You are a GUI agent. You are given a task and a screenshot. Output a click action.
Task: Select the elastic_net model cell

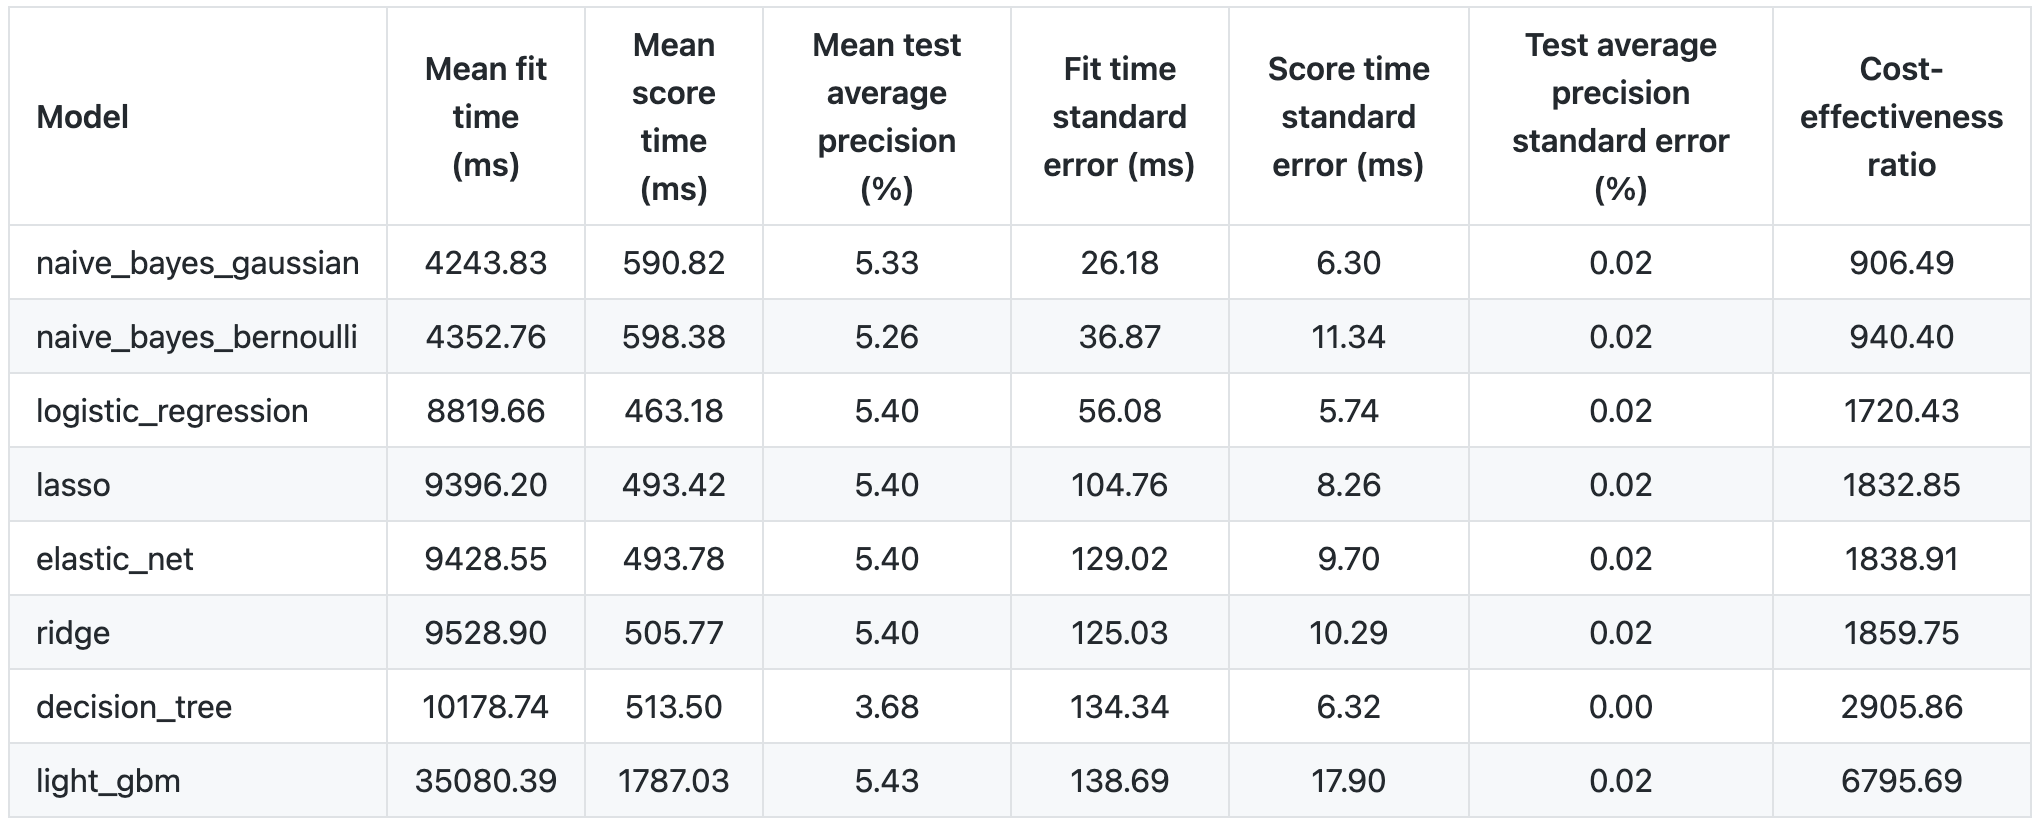pyautogui.click(x=115, y=559)
